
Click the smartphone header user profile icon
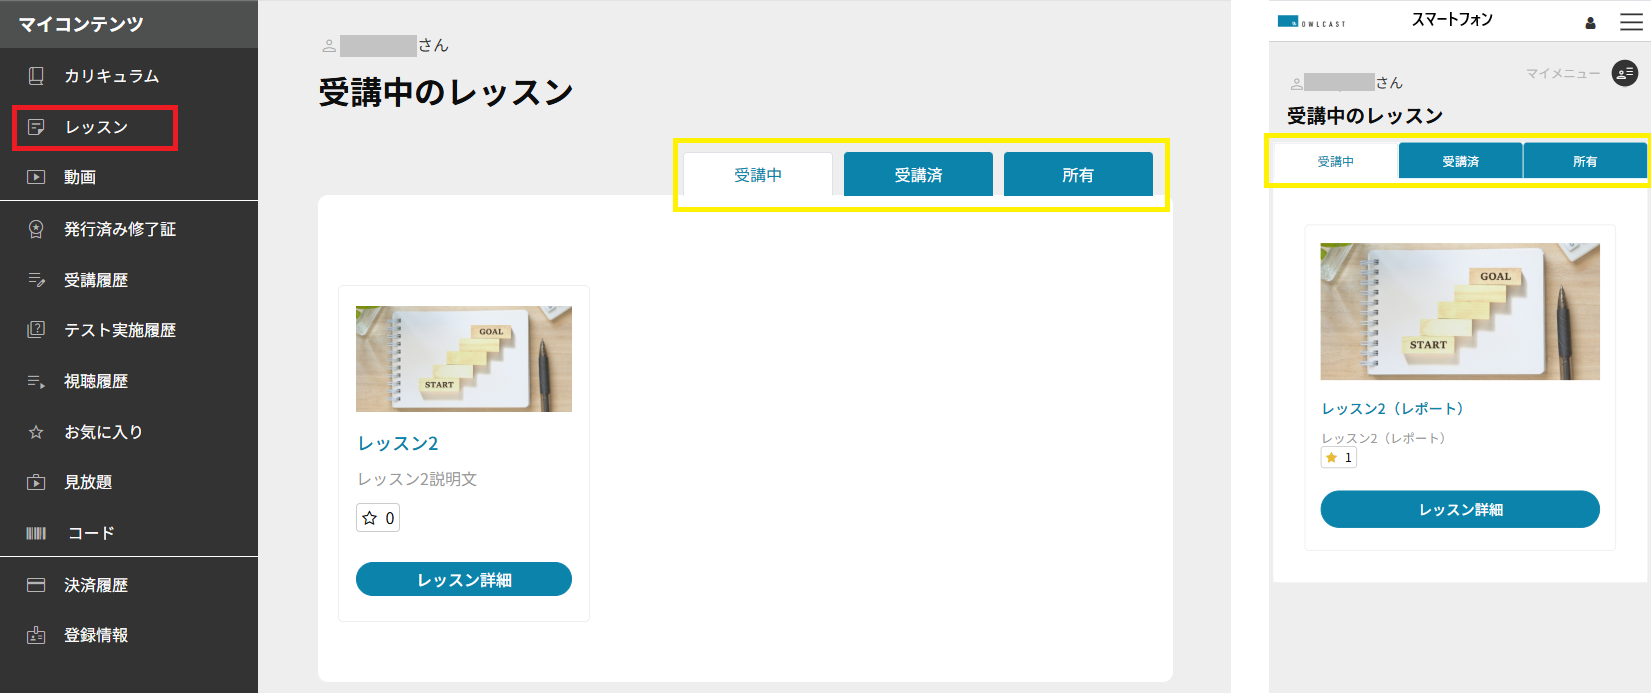tap(1590, 23)
